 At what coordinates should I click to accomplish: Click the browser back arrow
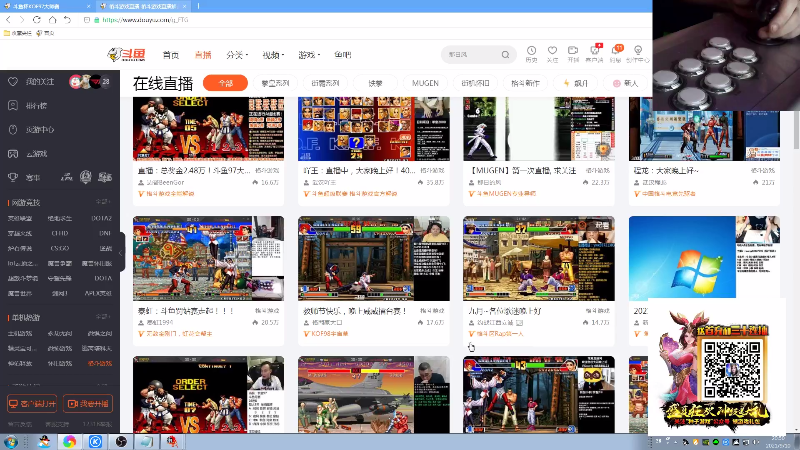(x=8, y=19)
